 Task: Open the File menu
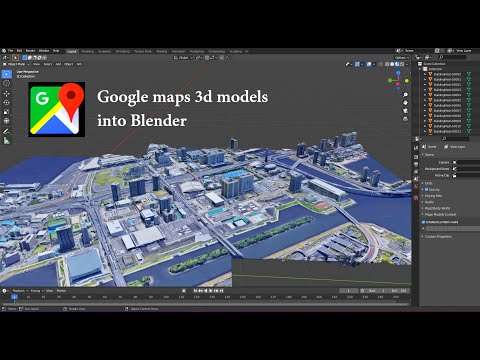pyautogui.click(x=11, y=51)
